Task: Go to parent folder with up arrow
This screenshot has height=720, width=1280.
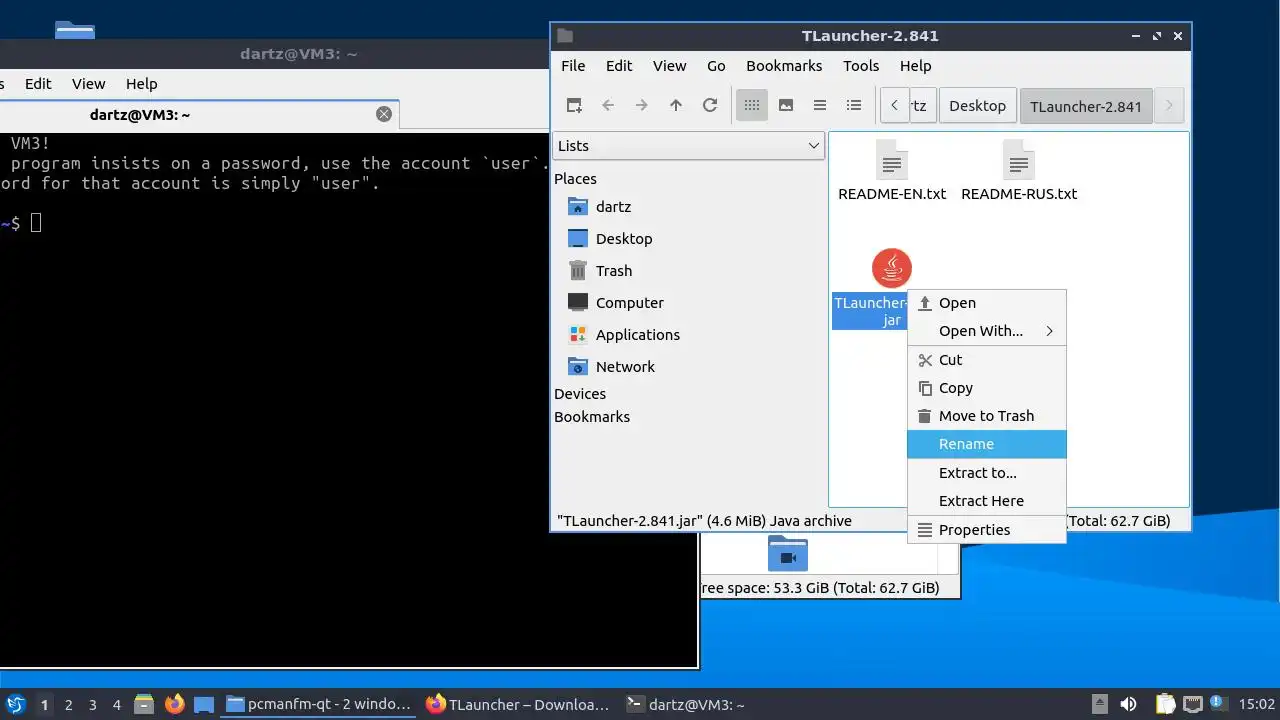Action: tap(676, 105)
